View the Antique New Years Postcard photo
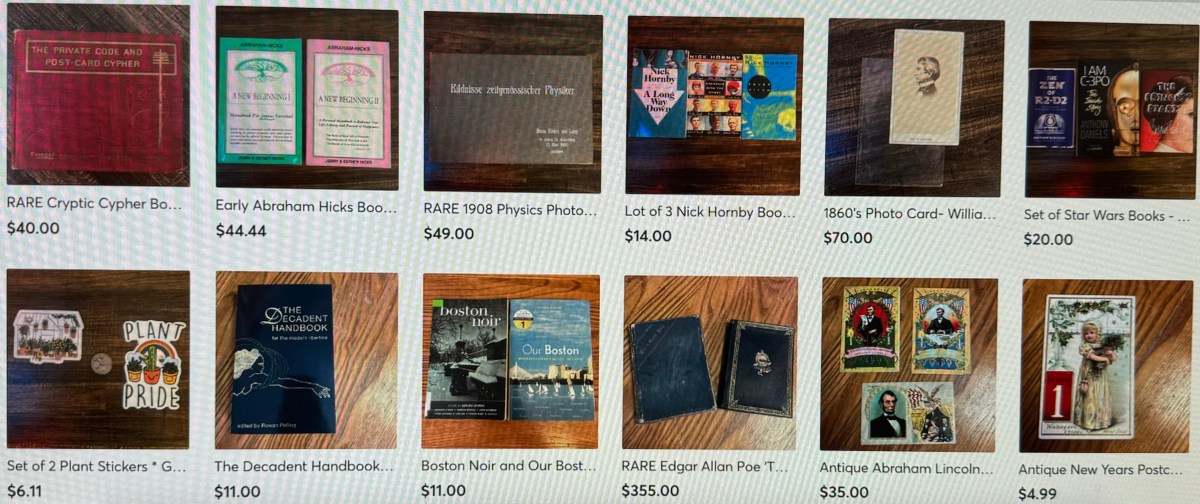This screenshot has width=1200, height=504. [1108, 366]
